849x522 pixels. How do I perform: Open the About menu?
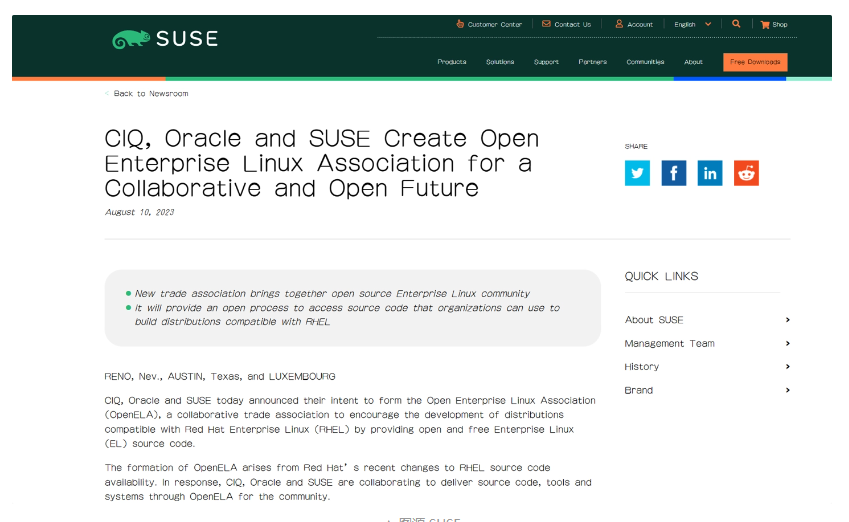click(693, 62)
